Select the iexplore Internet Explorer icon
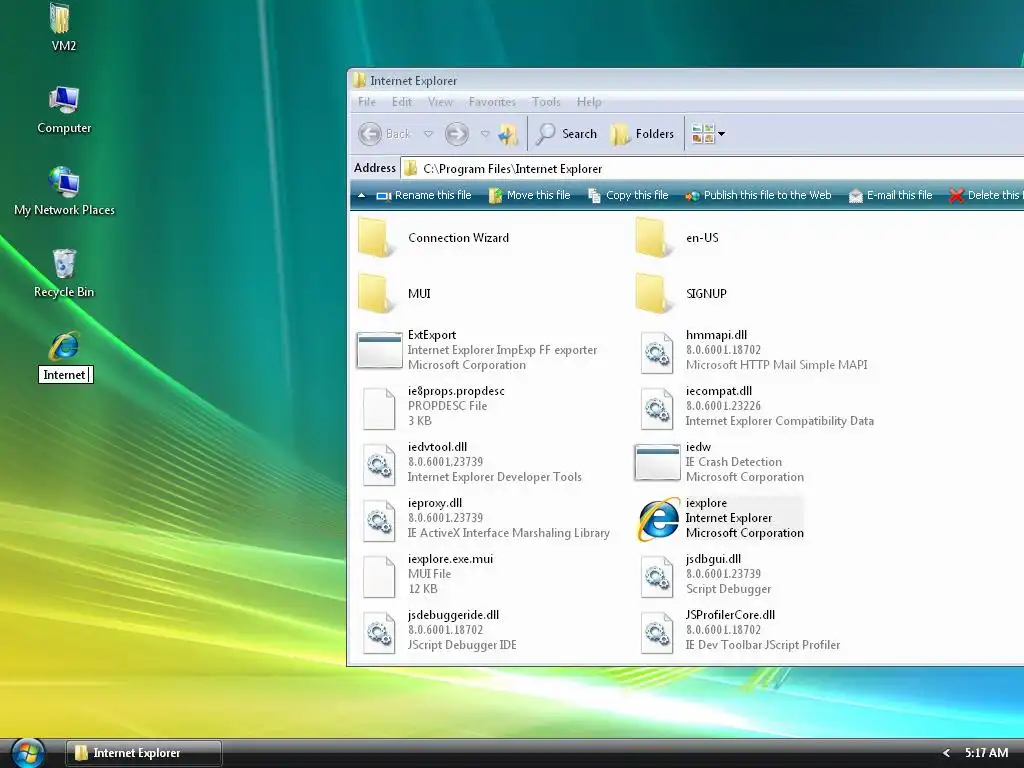The height and width of the screenshot is (768, 1024). 658,519
